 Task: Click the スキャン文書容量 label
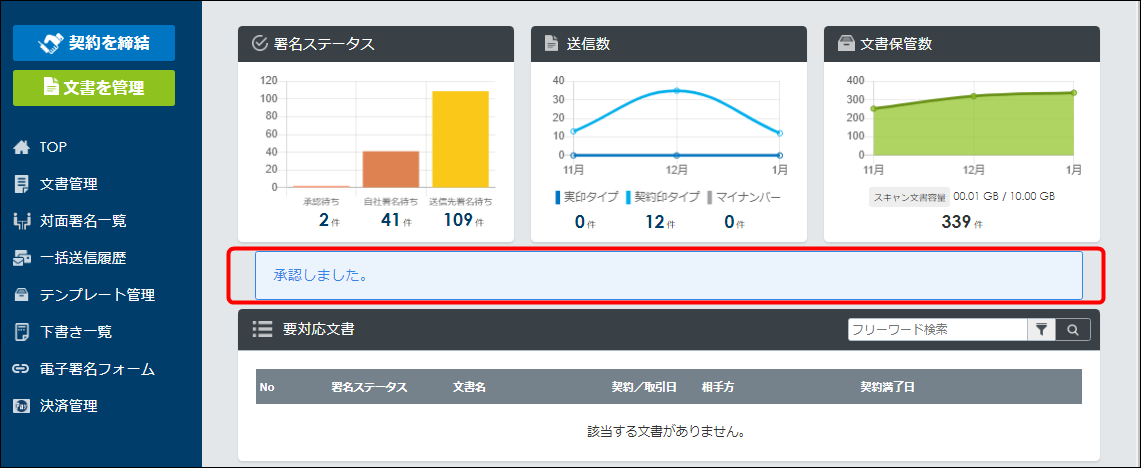point(910,197)
